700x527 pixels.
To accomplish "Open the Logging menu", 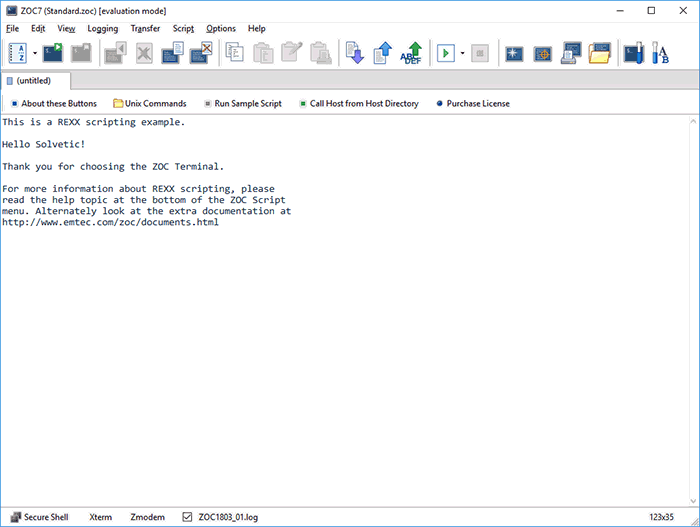I will pyautogui.click(x=103, y=29).
